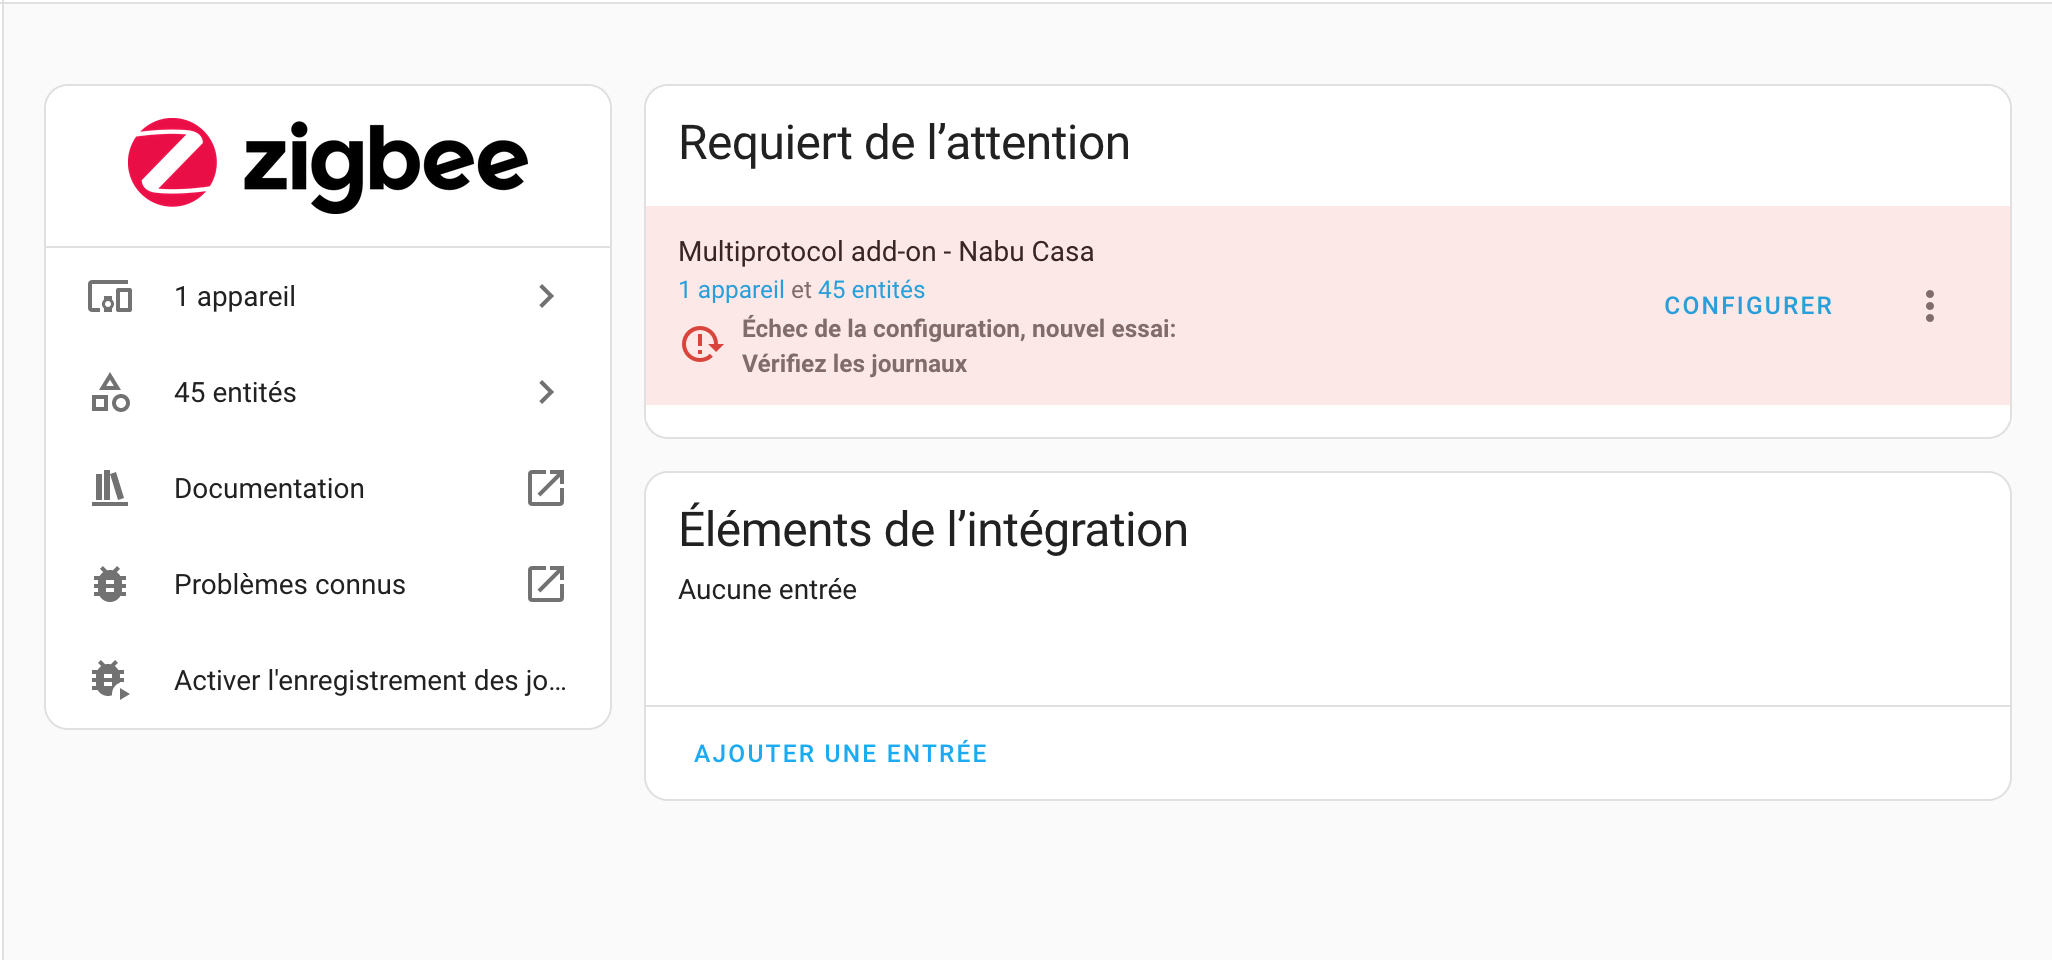Viewport: 2052px width, 960px height.
Task: Open Documentation external link icon
Action: click(546, 488)
